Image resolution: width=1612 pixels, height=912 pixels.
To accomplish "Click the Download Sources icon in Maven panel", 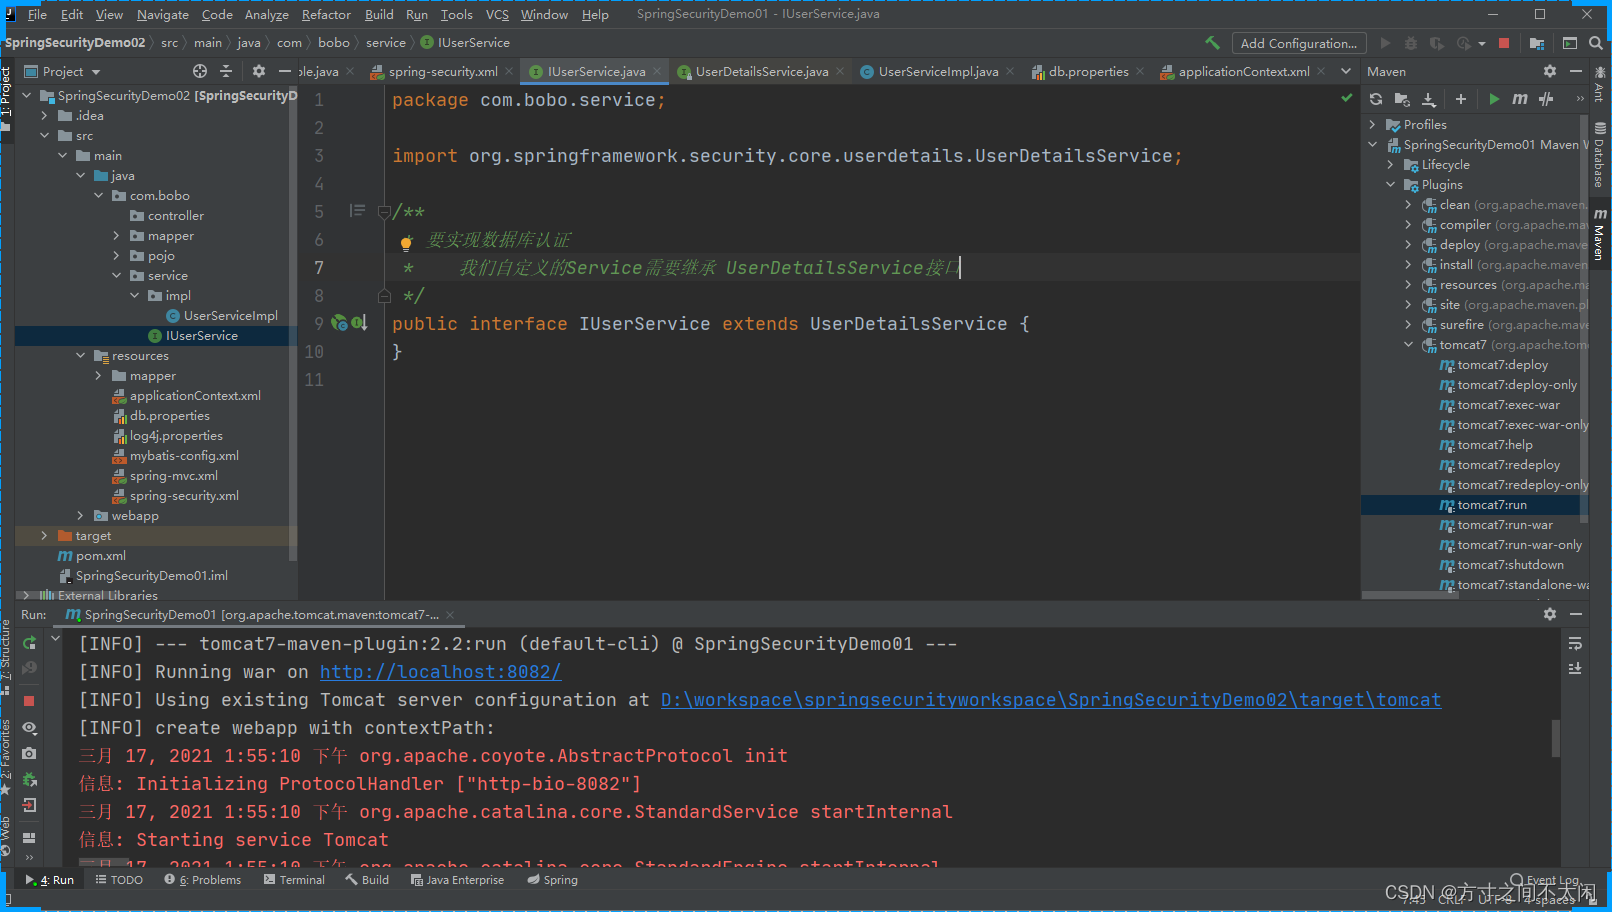I will (x=1427, y=99).
